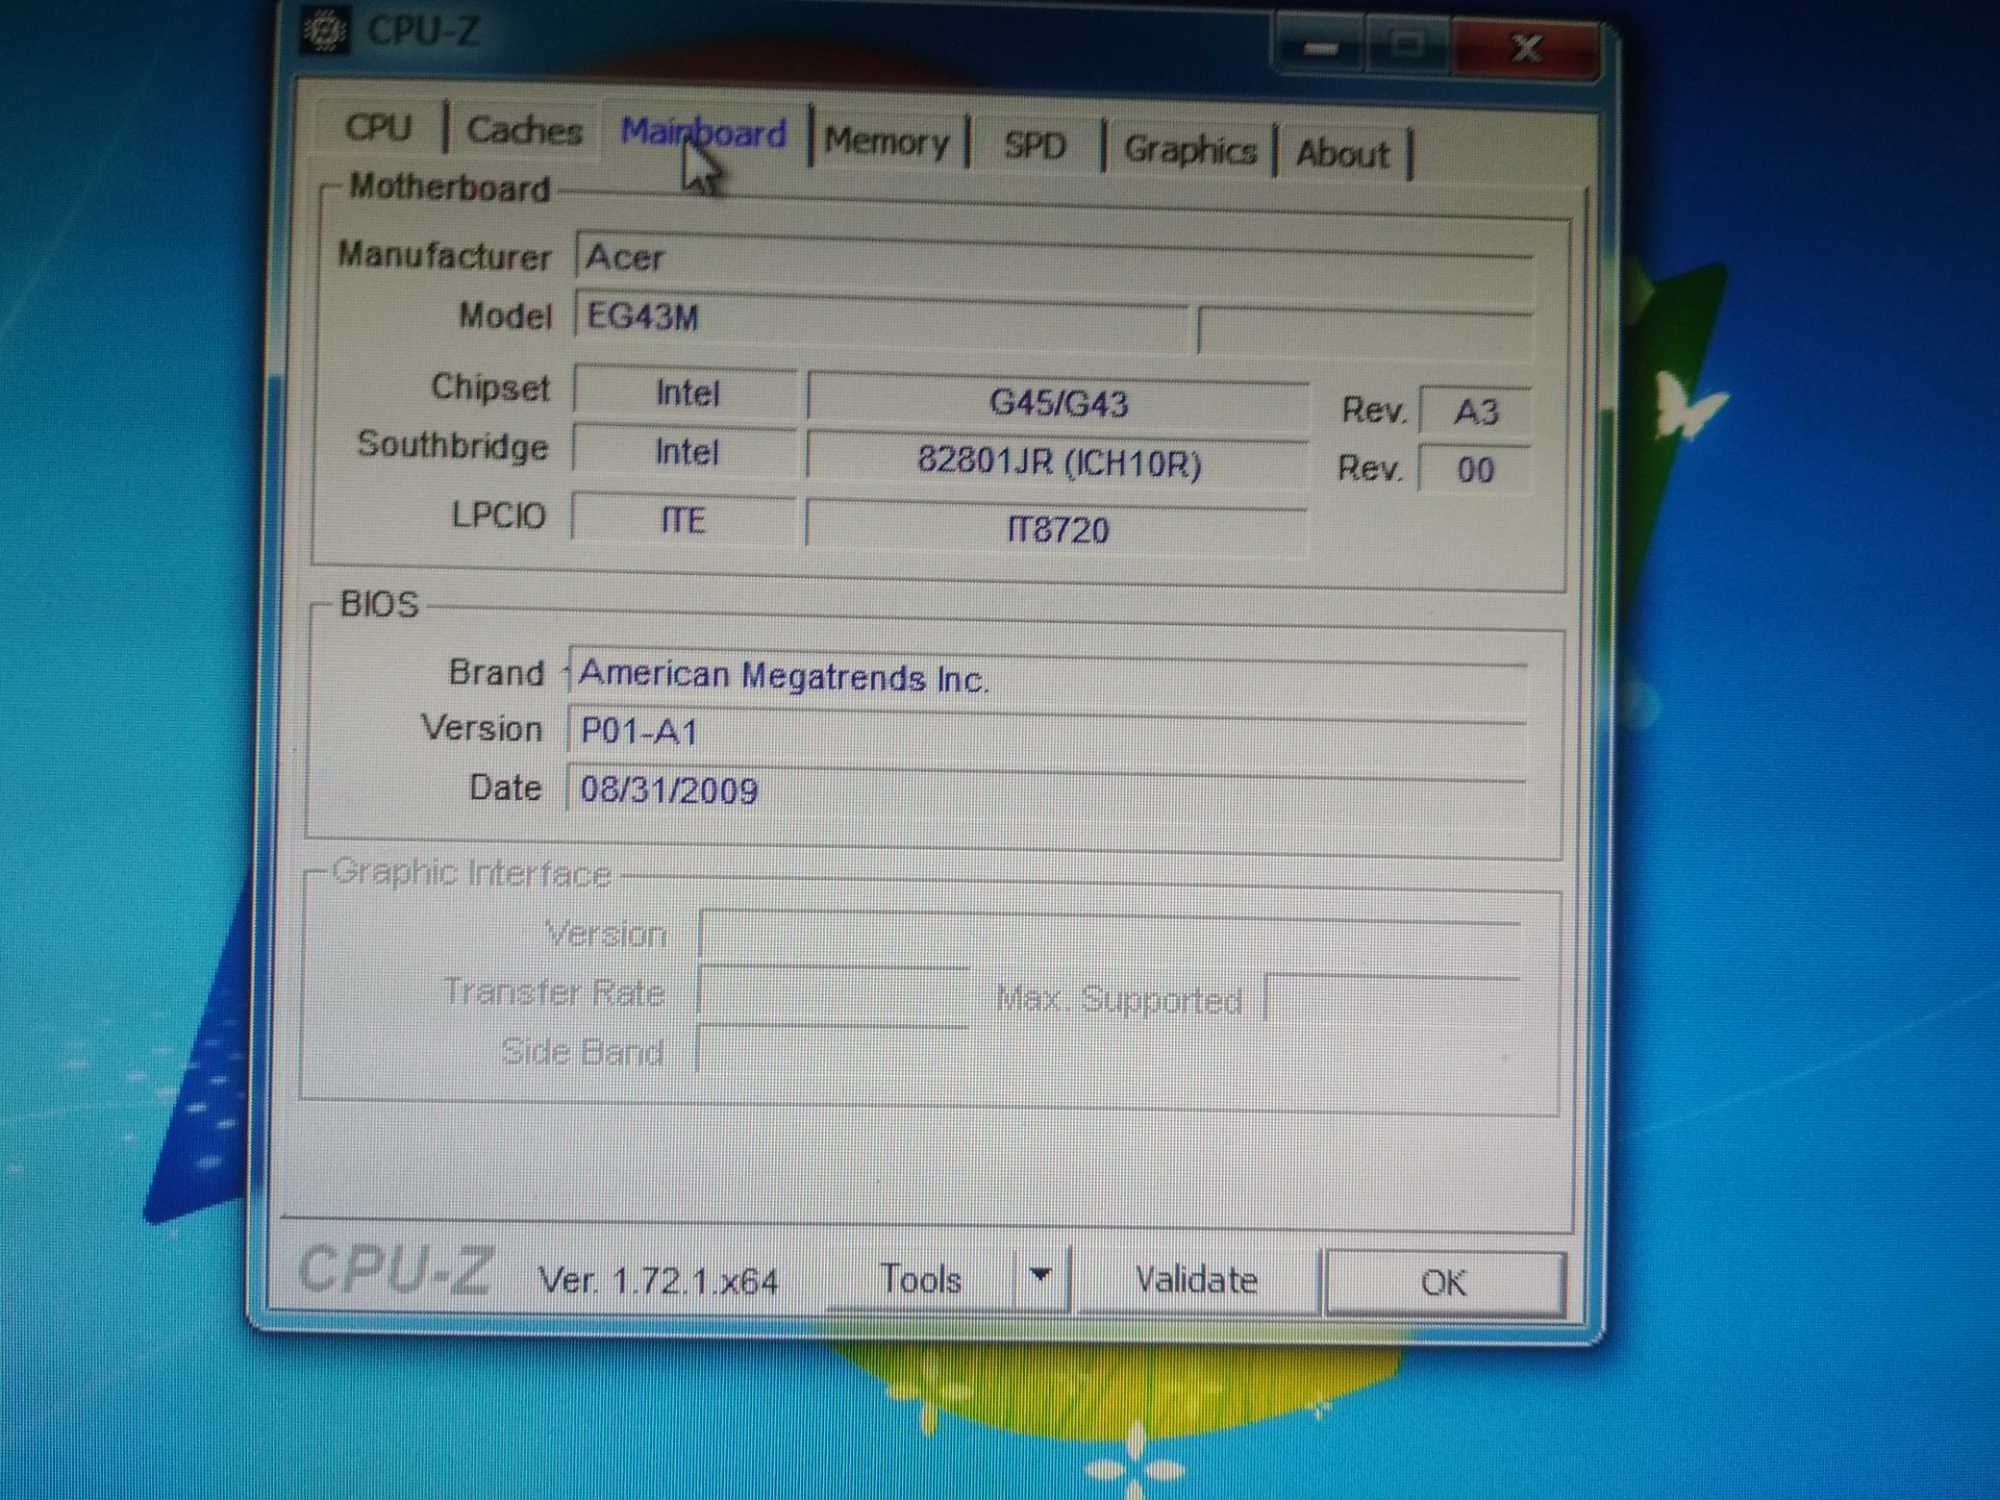Click the Chipset vendor Intel field
Image resolution: width=2000 pixels, height=1500 pixels.
(x=686, y=392)
